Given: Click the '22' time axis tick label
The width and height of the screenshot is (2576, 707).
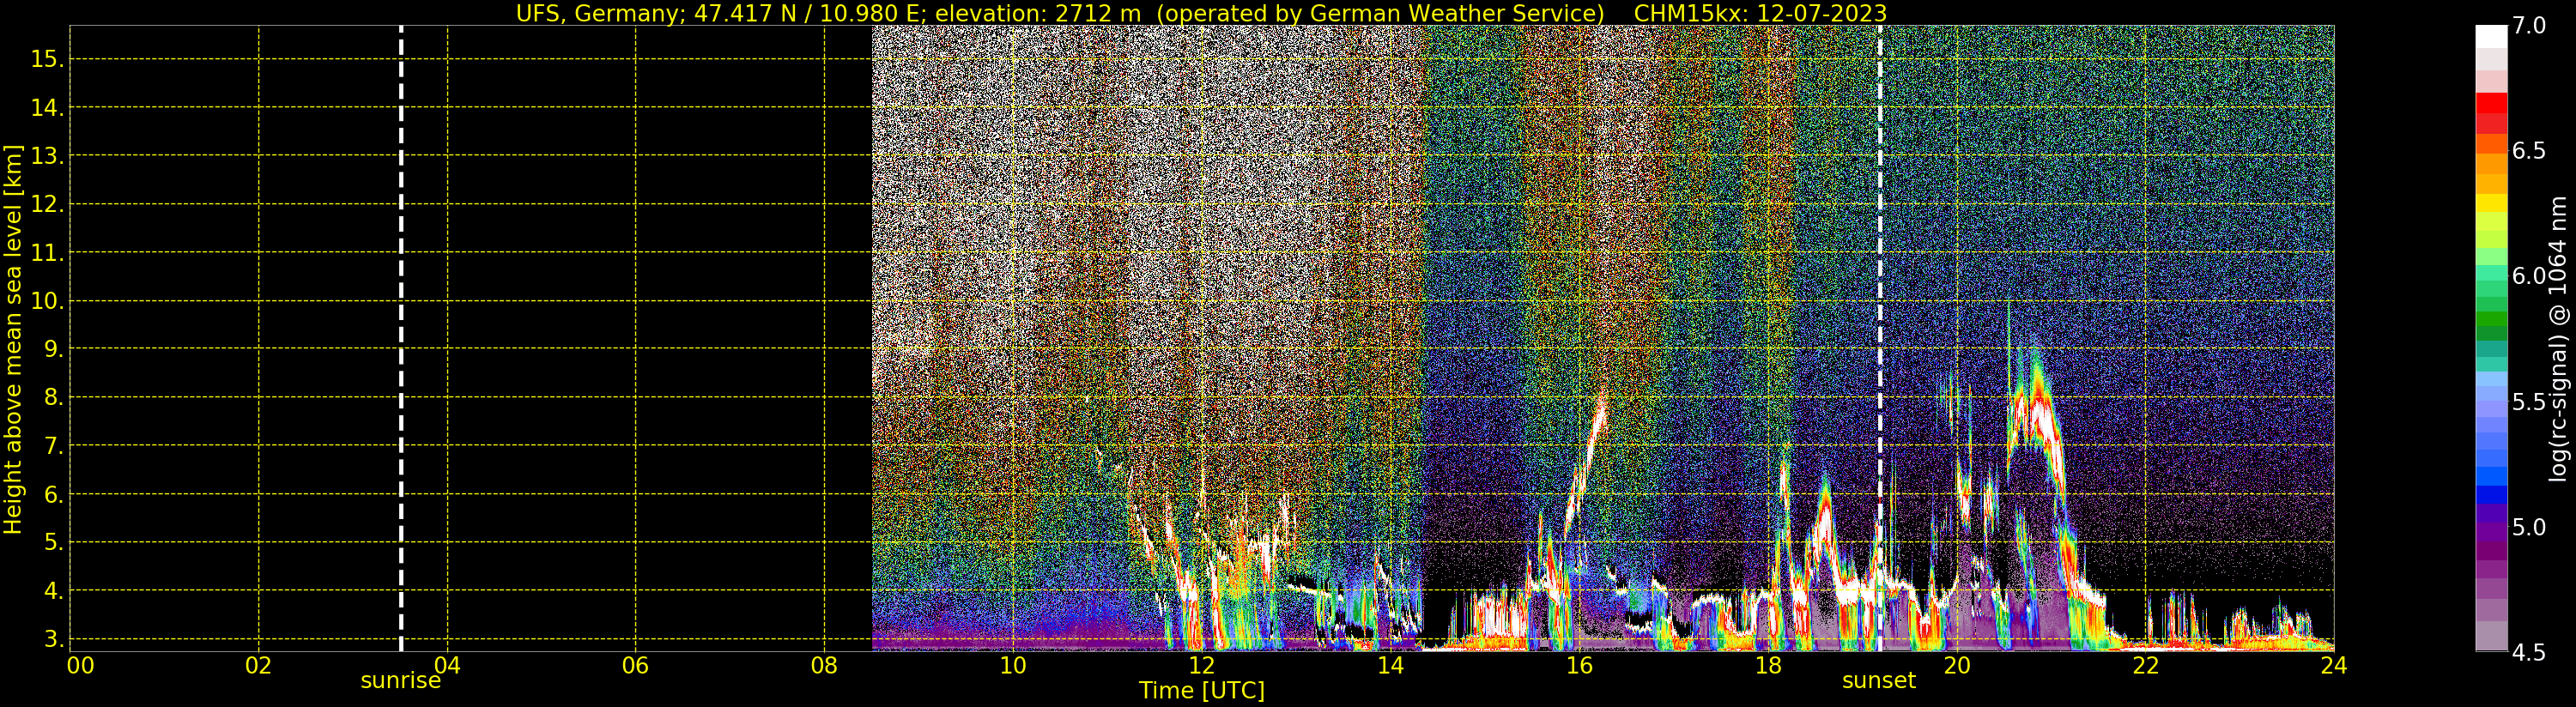Looking at the screenshot, I should [x=2145, y=665].
